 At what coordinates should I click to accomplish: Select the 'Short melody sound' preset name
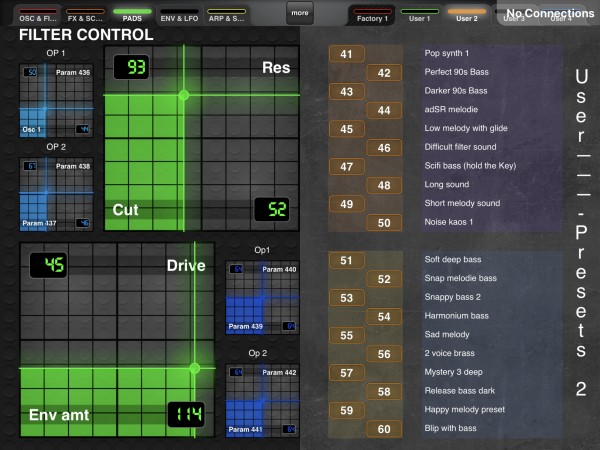462,203
